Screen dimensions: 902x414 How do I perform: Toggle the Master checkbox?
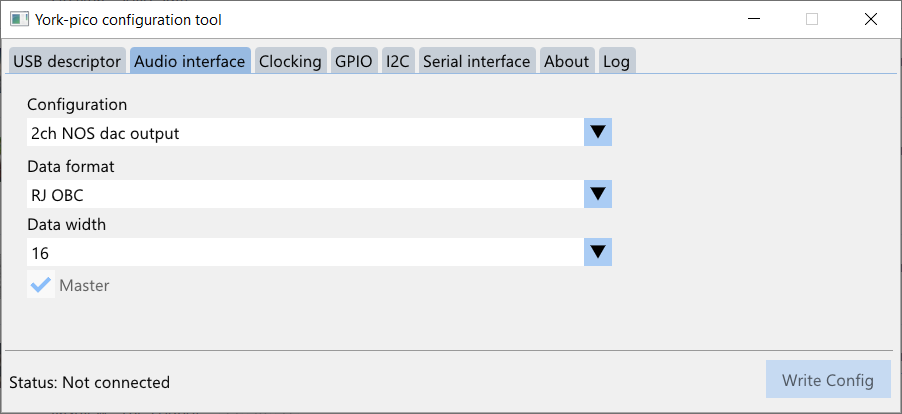coord(41,285)
